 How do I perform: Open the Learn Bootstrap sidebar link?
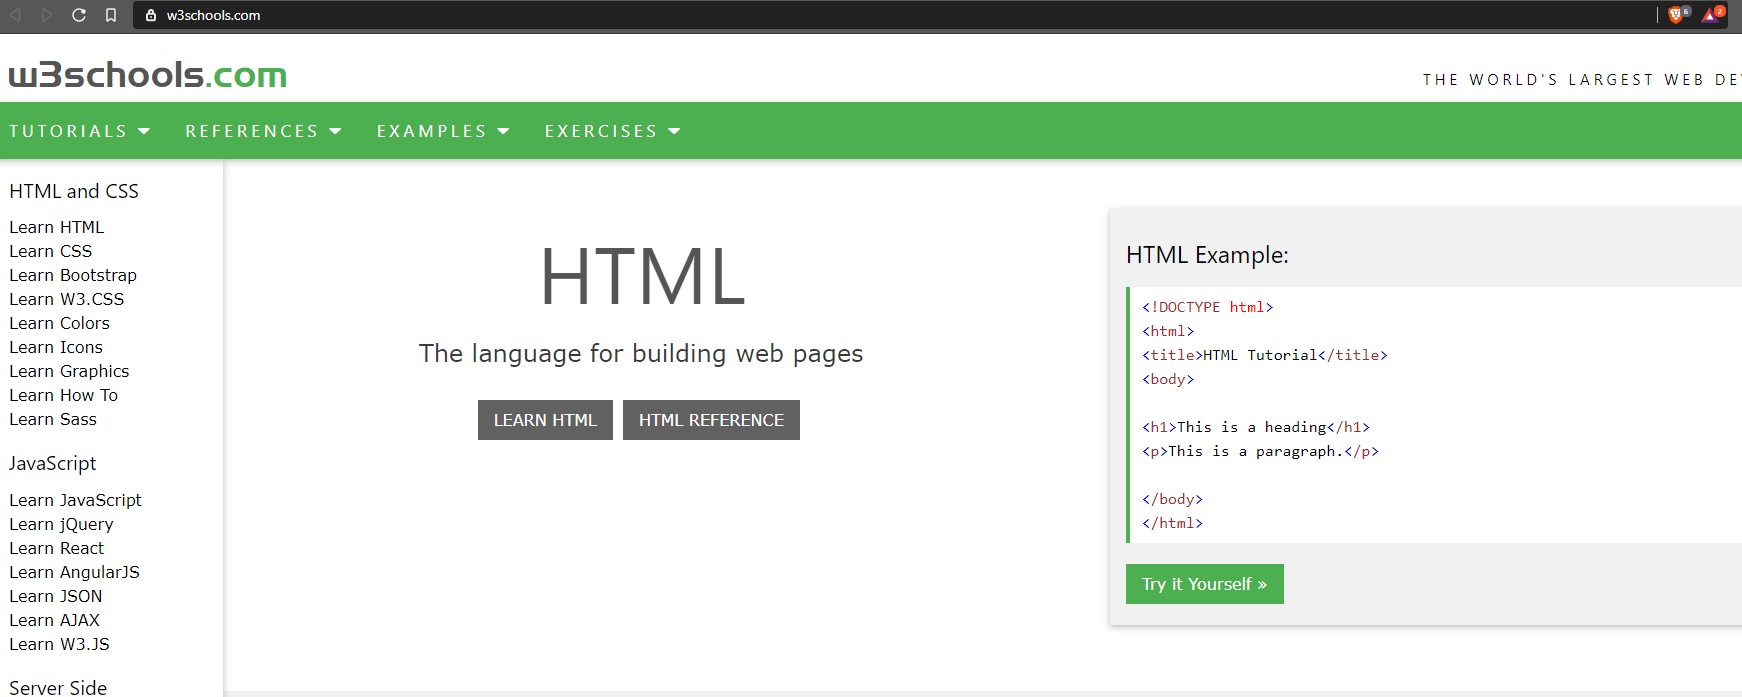click(x=73, y=275)
